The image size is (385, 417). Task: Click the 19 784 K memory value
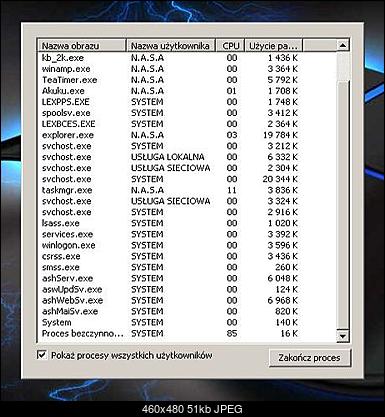[280, 135]
